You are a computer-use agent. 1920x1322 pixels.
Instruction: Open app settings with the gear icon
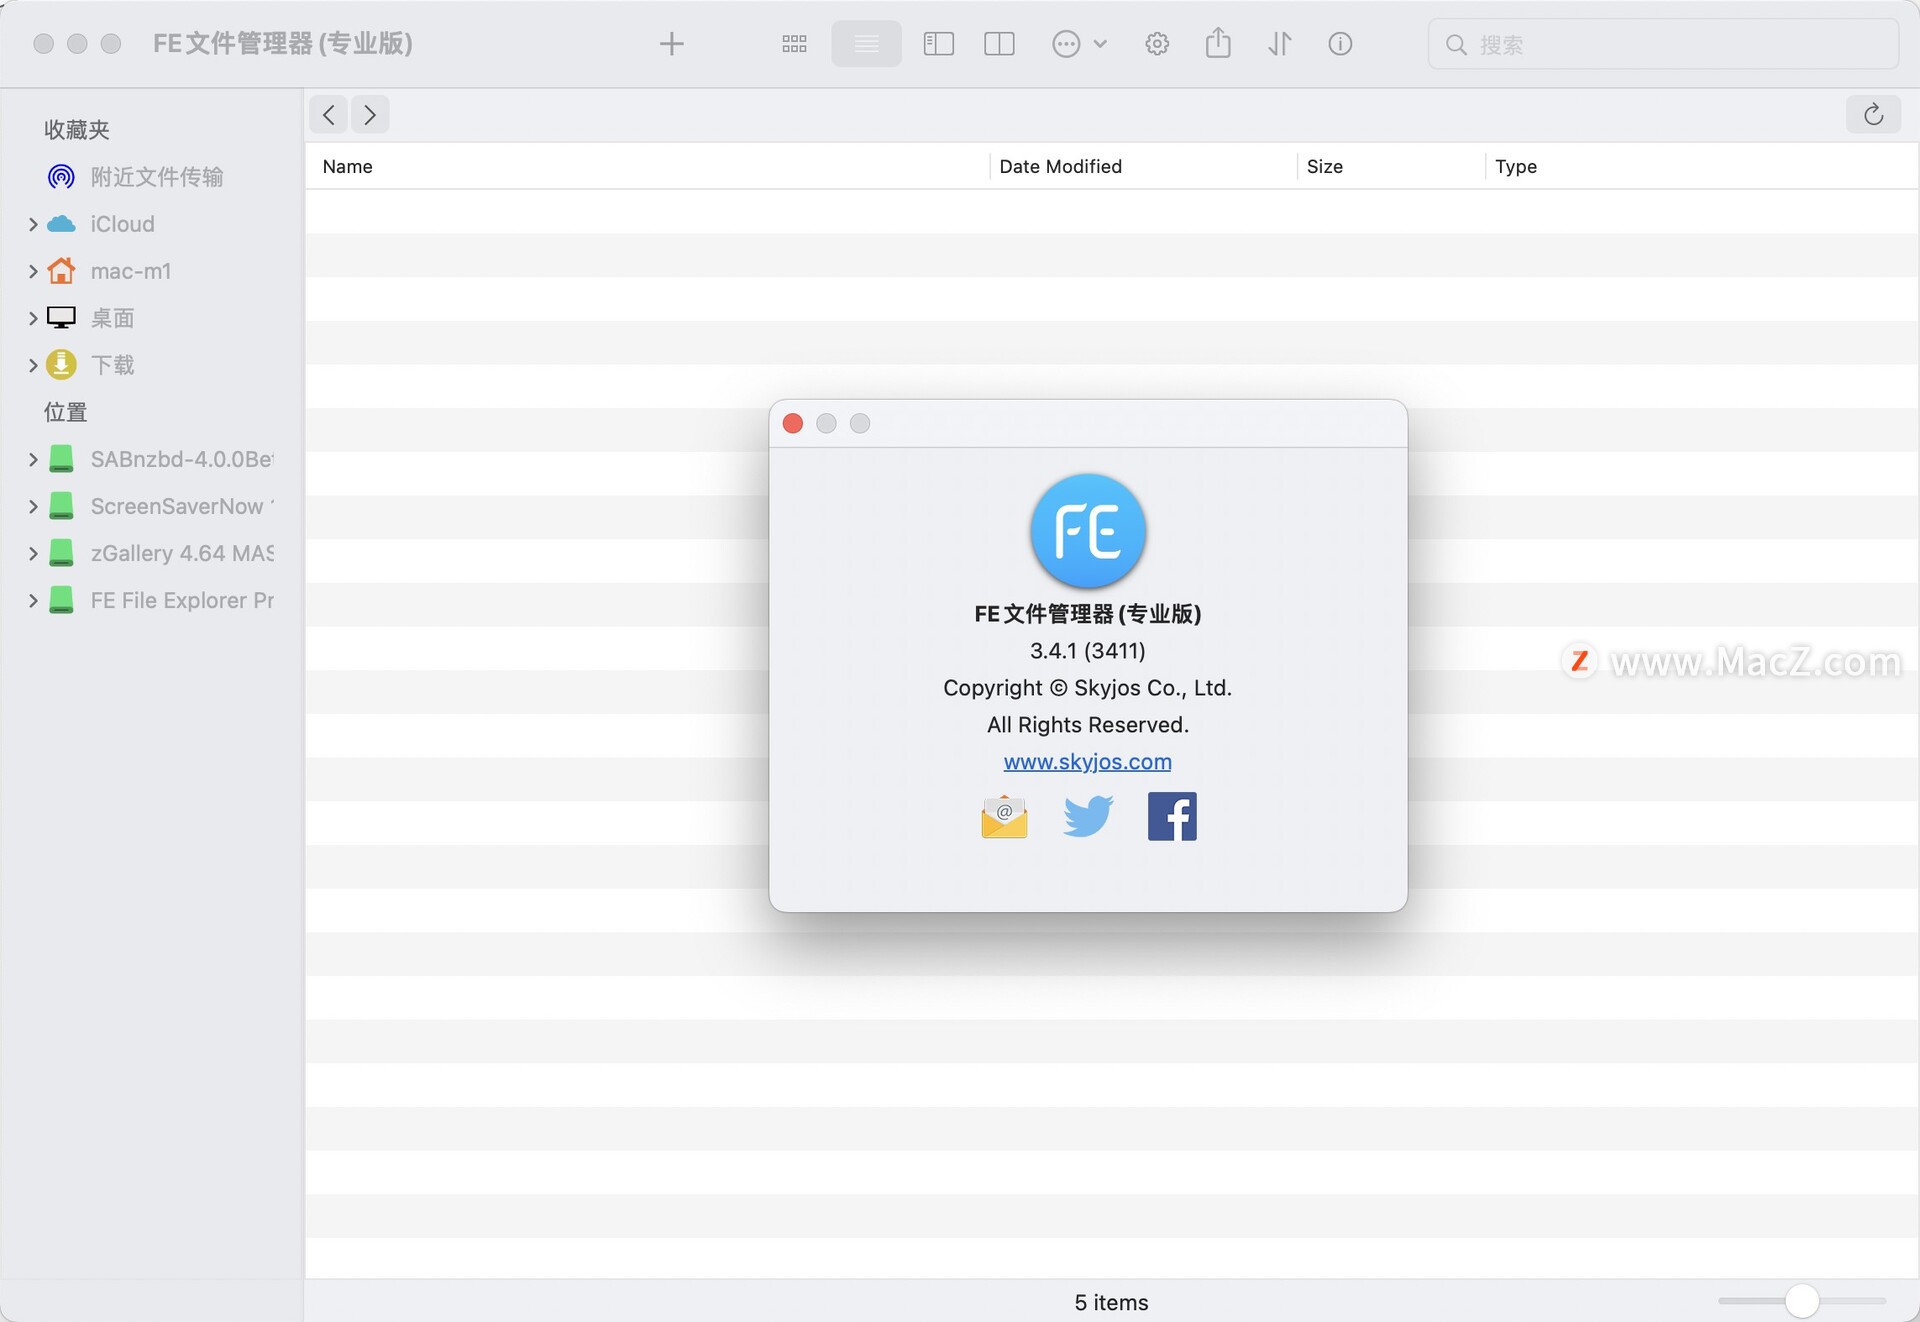pyautogui.click(x=1156, y=44)
